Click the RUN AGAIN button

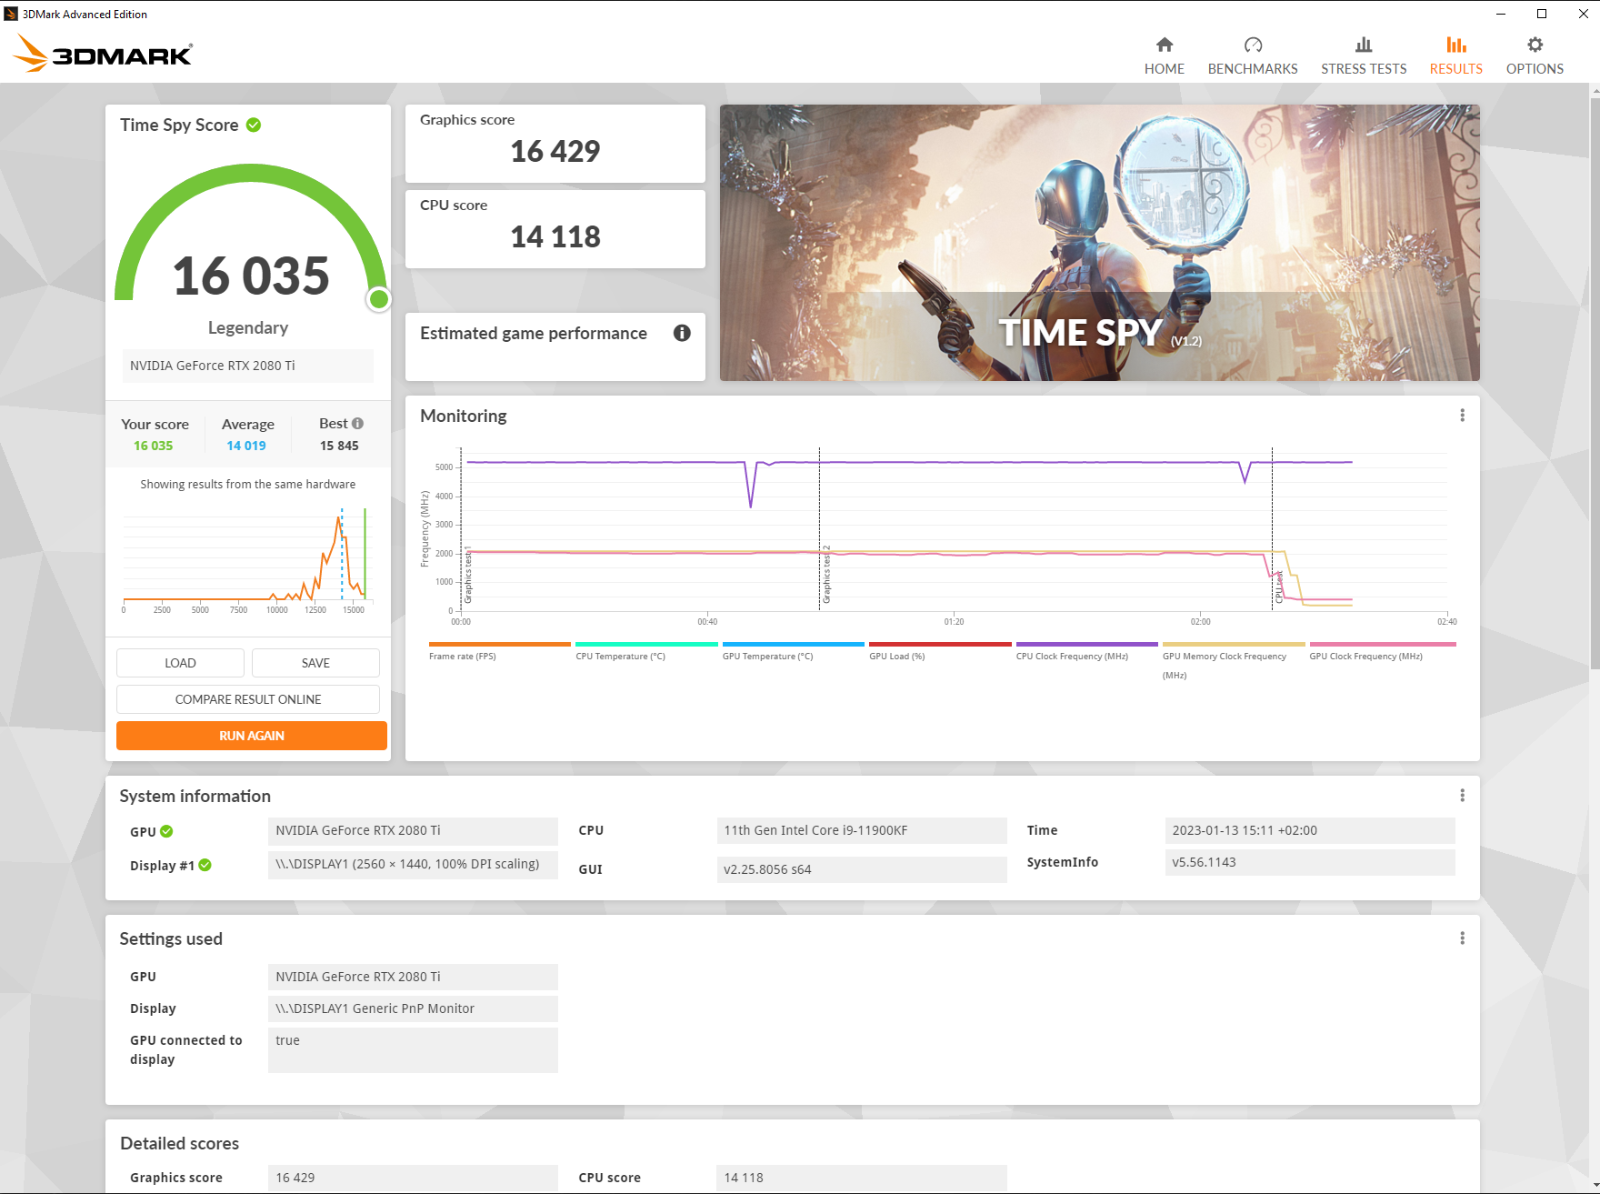(252, 735)
